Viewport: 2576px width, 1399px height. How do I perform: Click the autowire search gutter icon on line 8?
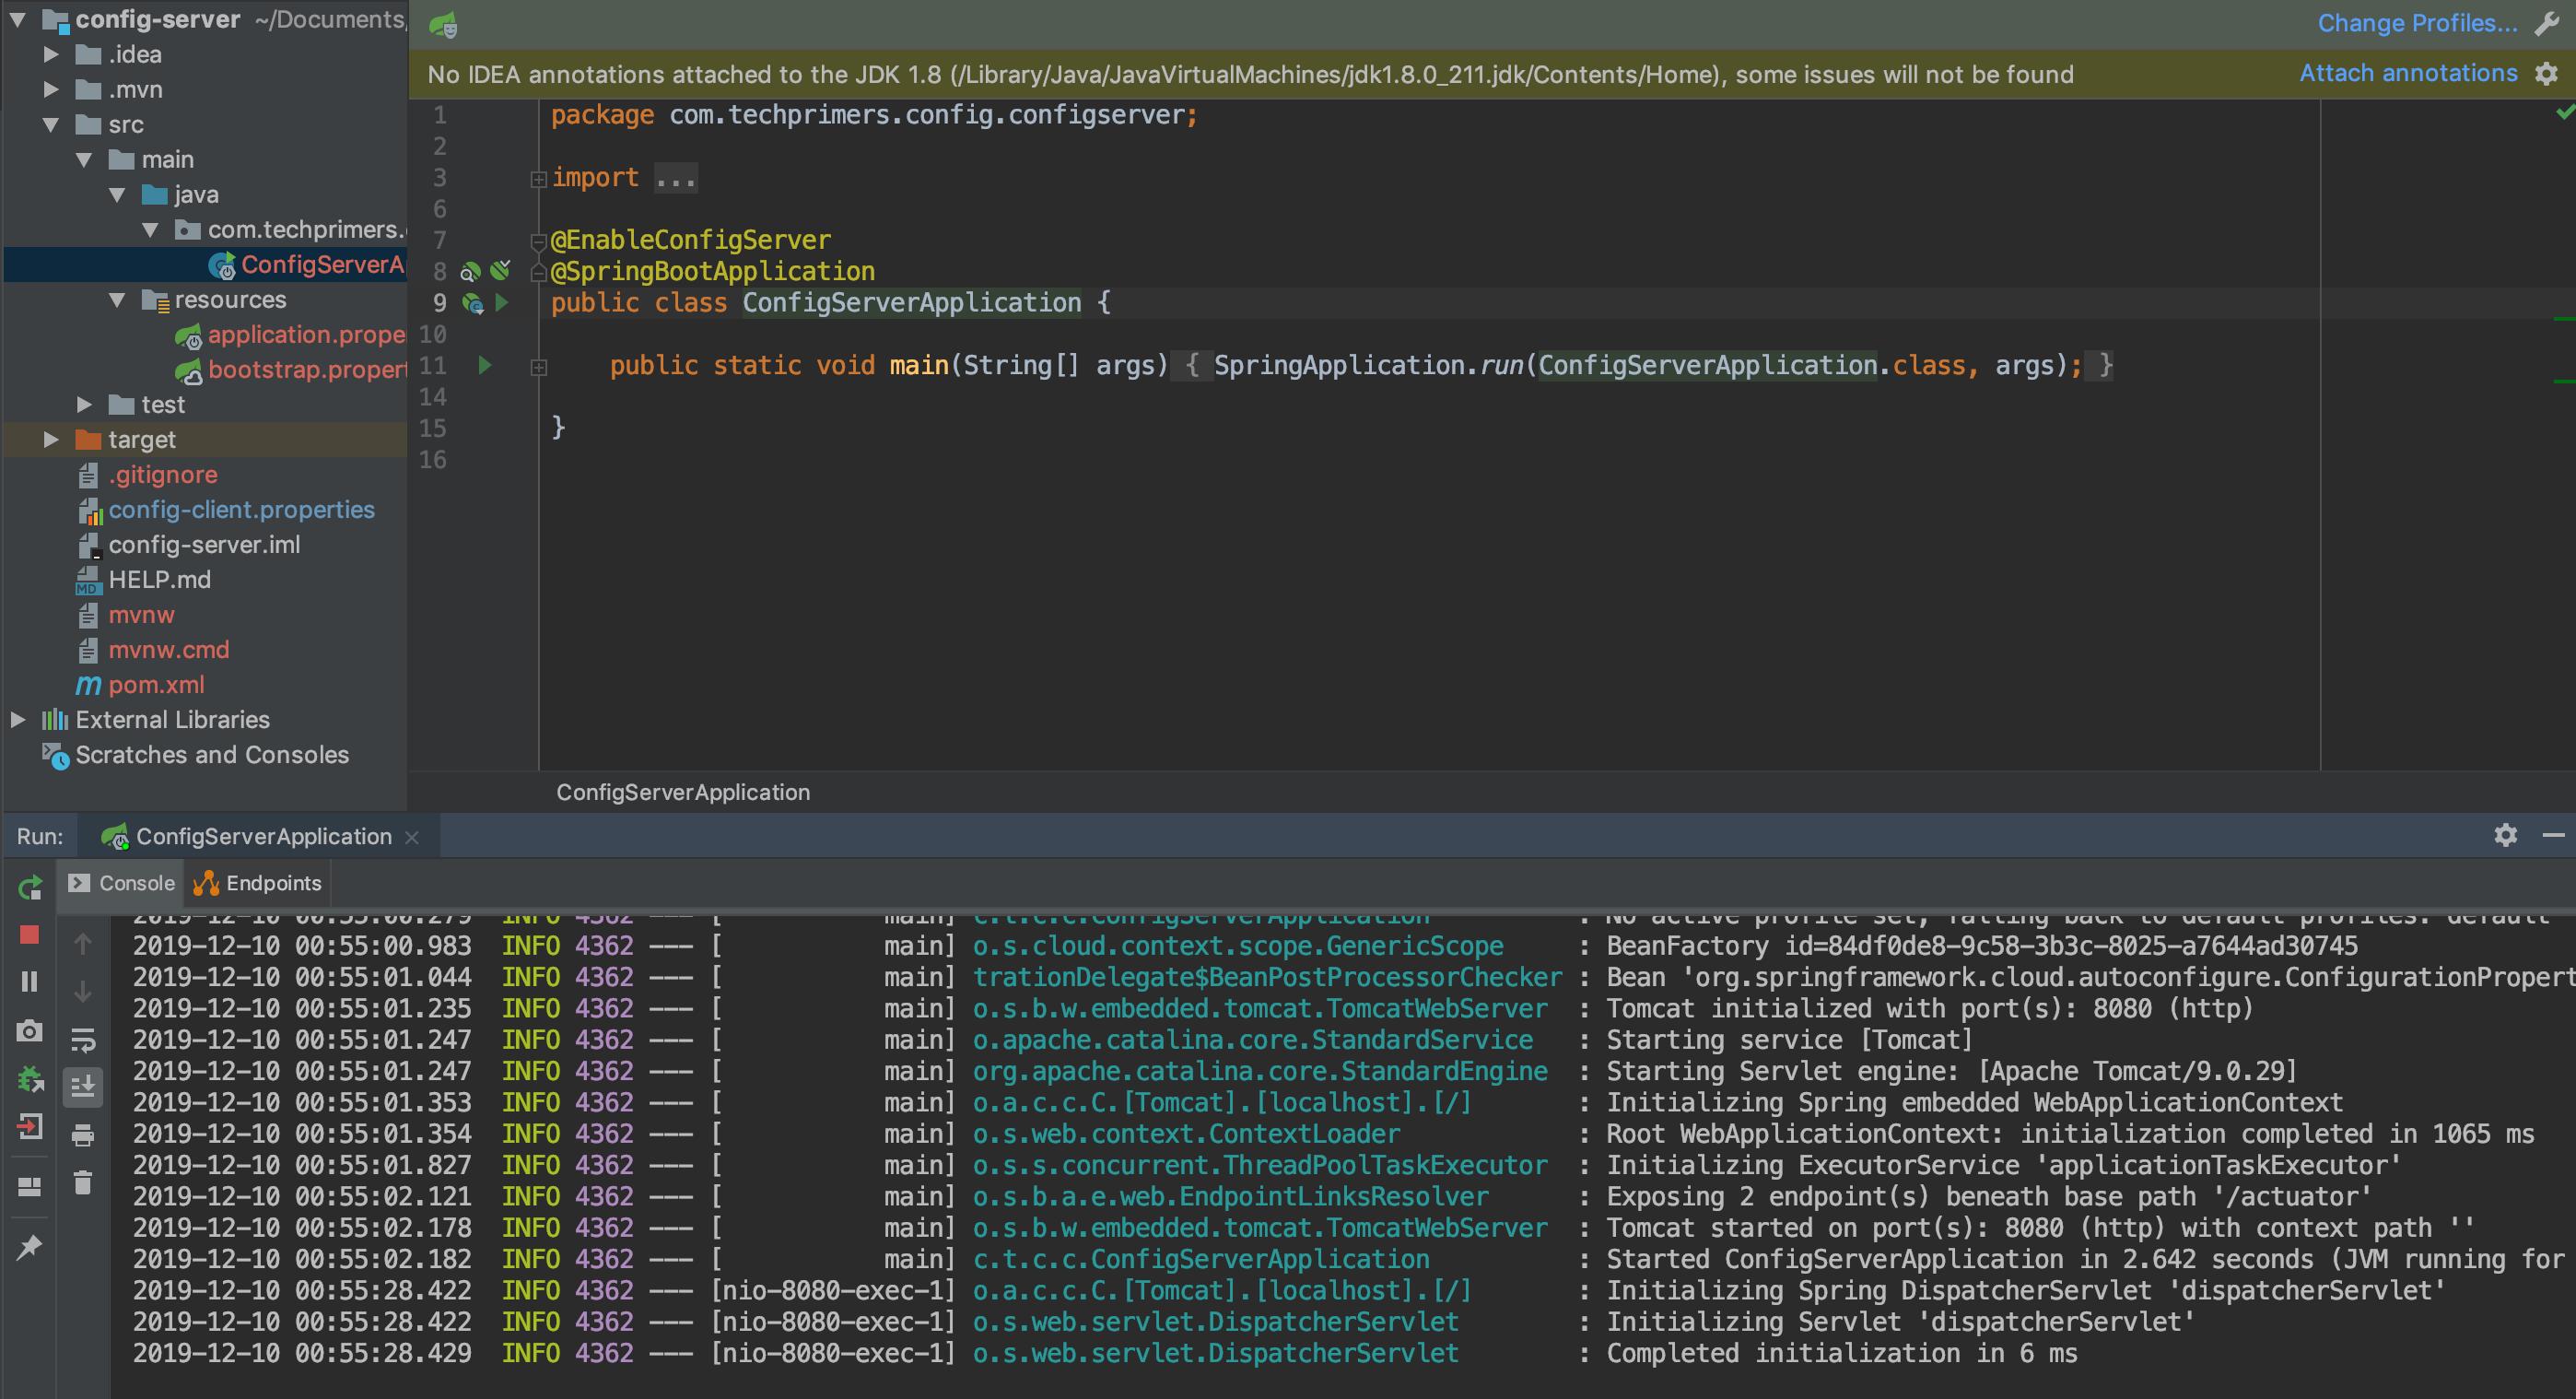coord(470,271)
